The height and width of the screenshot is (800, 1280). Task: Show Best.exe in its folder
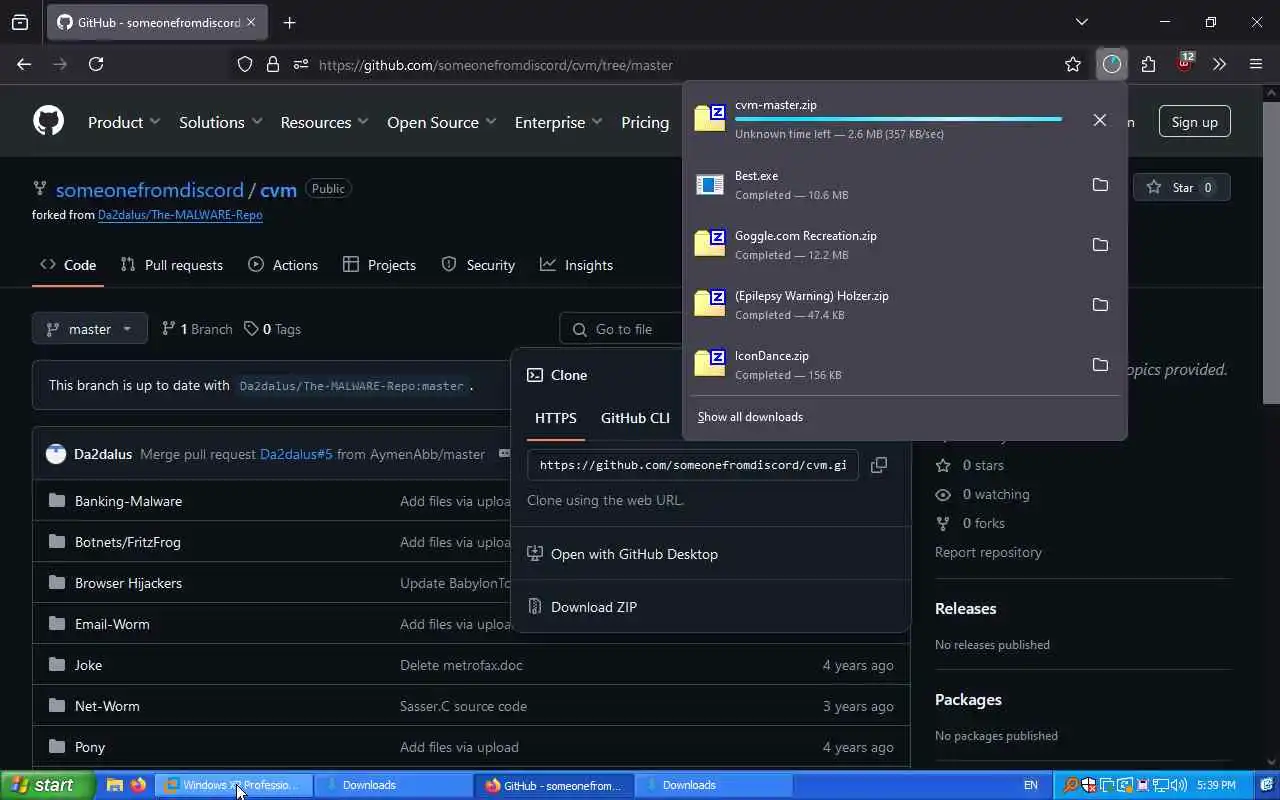(1100, 185)
